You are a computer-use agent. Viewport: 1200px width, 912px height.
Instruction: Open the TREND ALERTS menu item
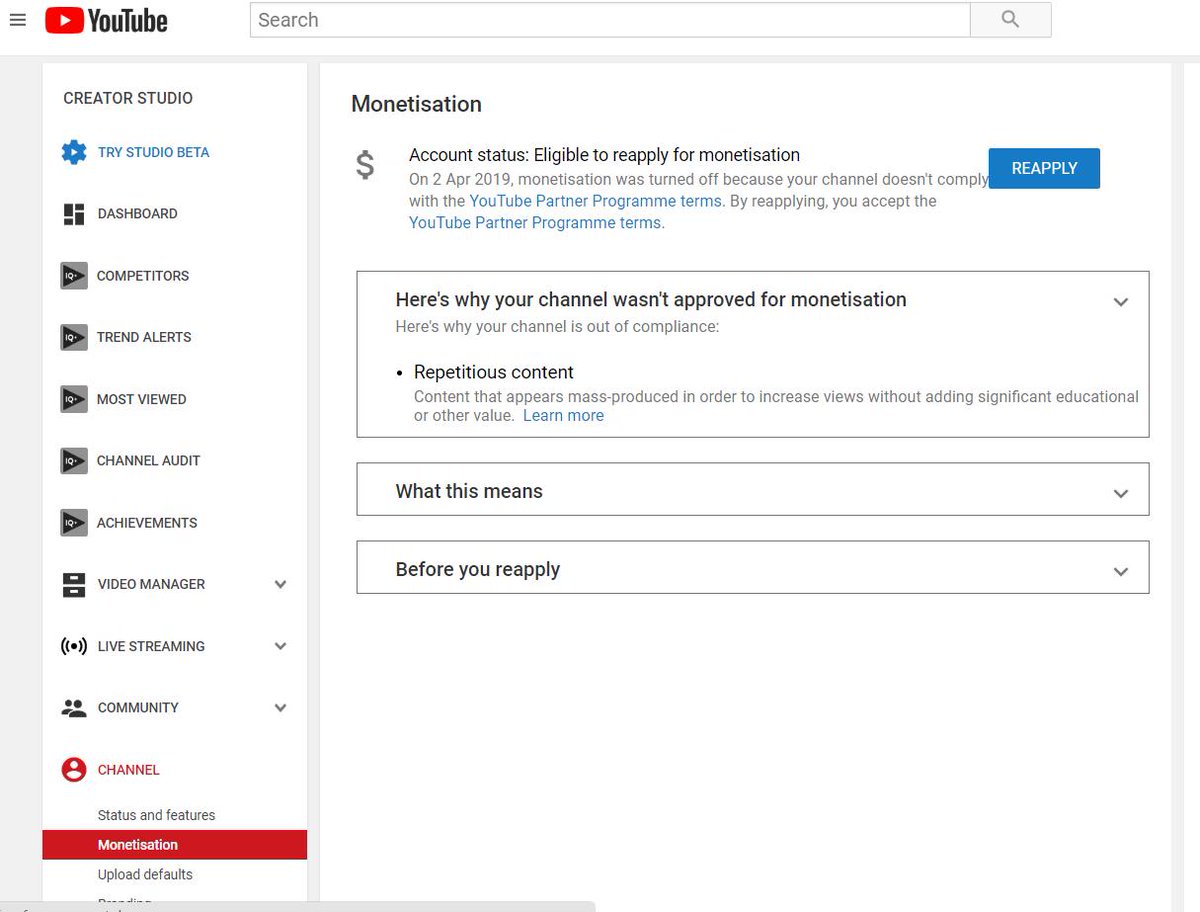pyautogui.click(x=144, y=338)
